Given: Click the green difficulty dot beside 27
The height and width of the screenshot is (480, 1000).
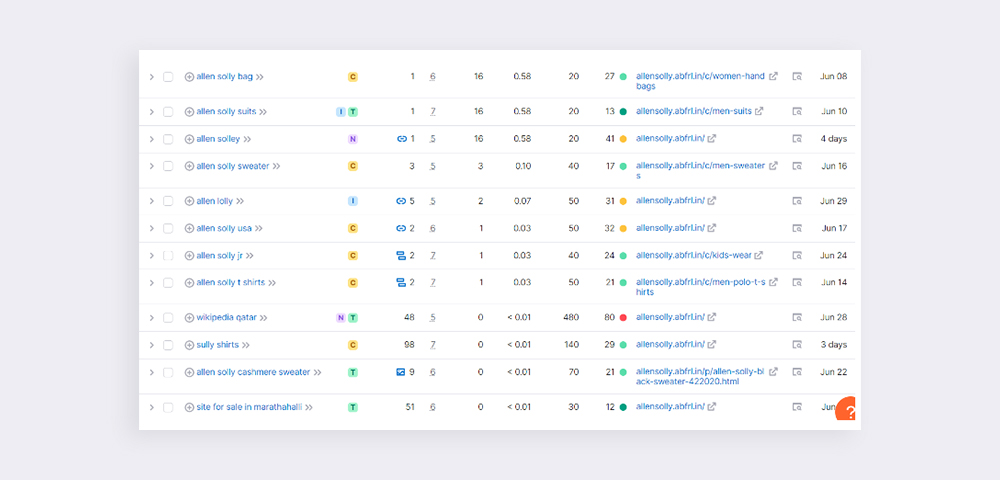Looking at the screenshot, I should coord(623,76).
